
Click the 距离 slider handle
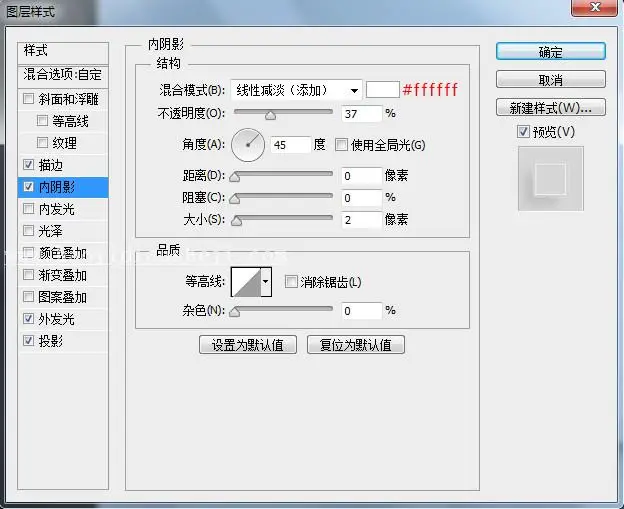235,177
